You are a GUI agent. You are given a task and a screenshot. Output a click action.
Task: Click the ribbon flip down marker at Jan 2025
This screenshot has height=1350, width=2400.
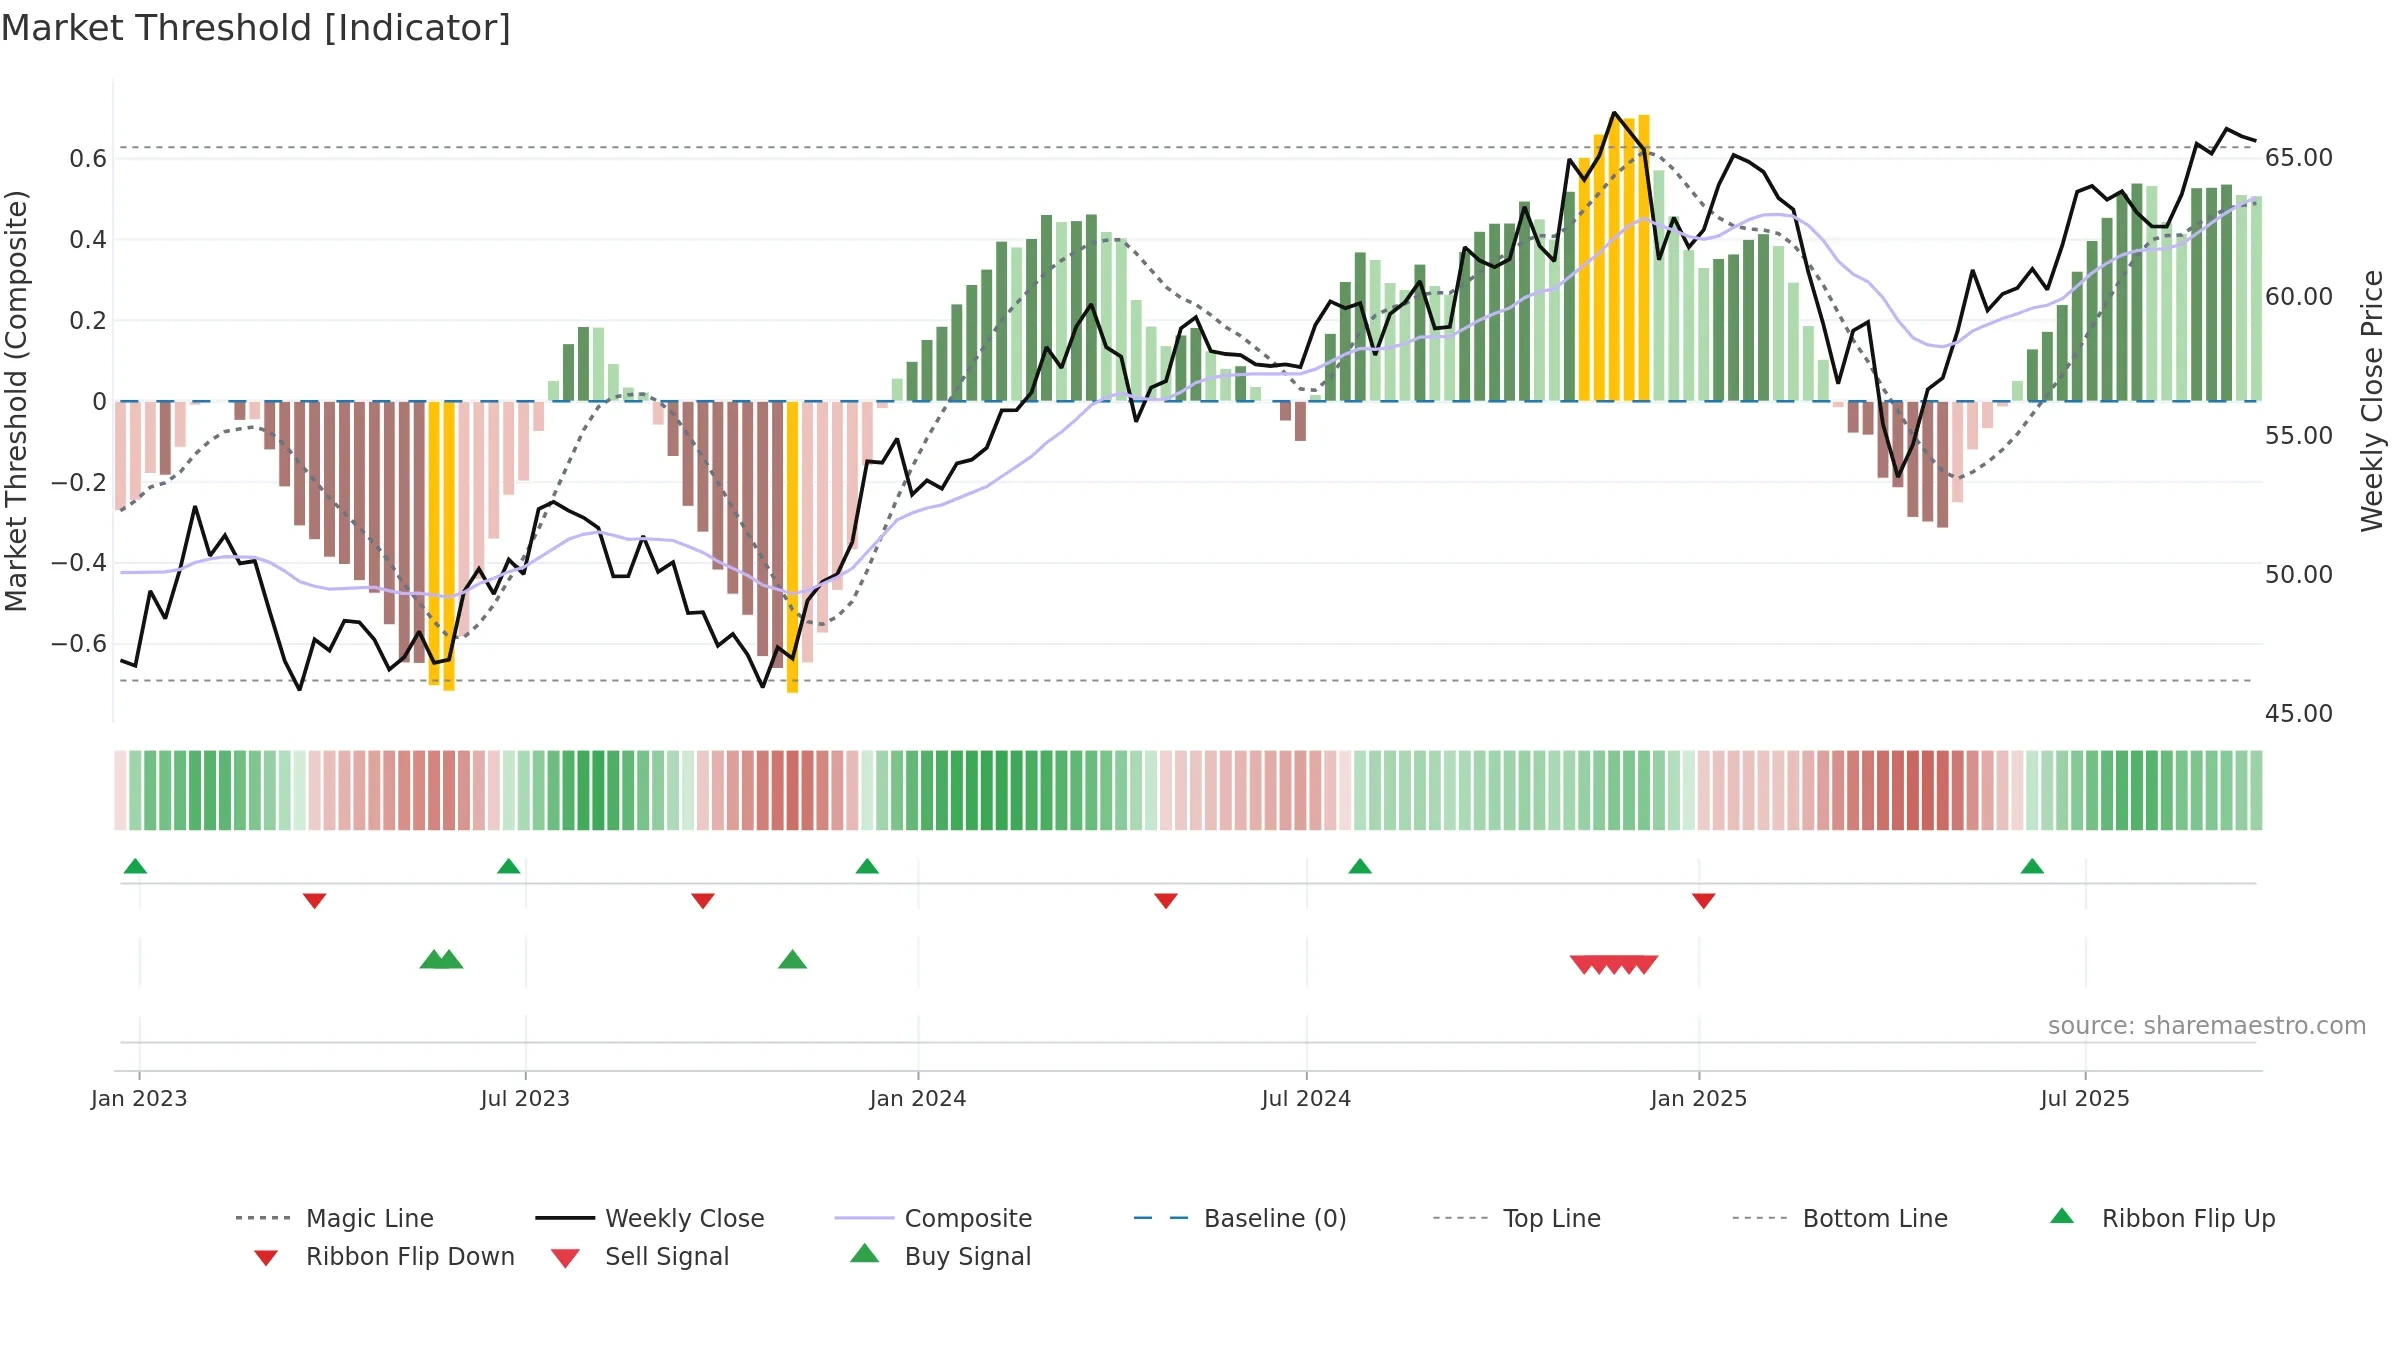coord(1704,901)
